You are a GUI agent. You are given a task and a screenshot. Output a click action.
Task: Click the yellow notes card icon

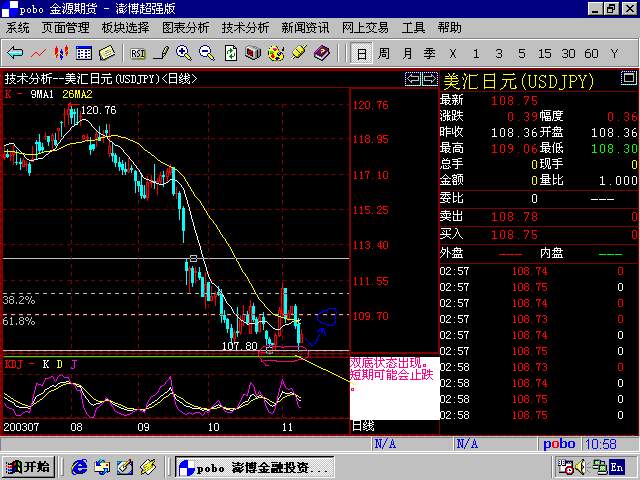coord(107,53)
